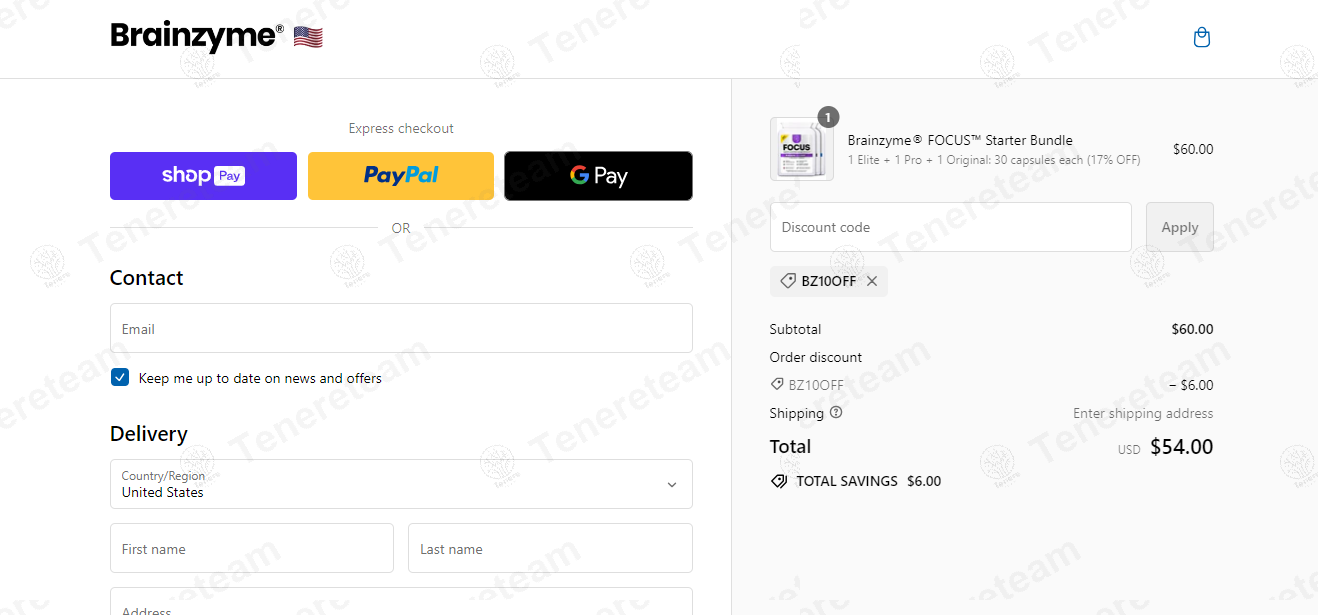Click the order discount BZ10OFF tag icon
This screenshot has height=615, width=1318.
[777, 385]
